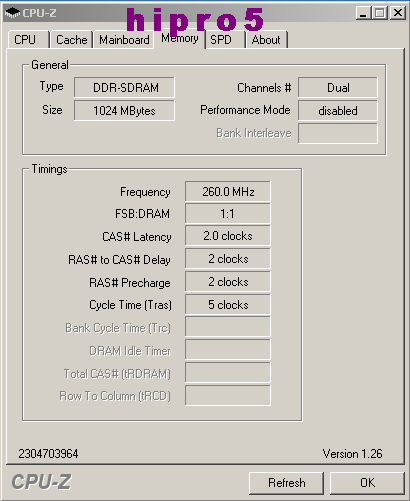Click the RAS# to CAS# Delay value
Image resolution: width=410 pixels, height=501 pixels.
[x=228, y=259]
